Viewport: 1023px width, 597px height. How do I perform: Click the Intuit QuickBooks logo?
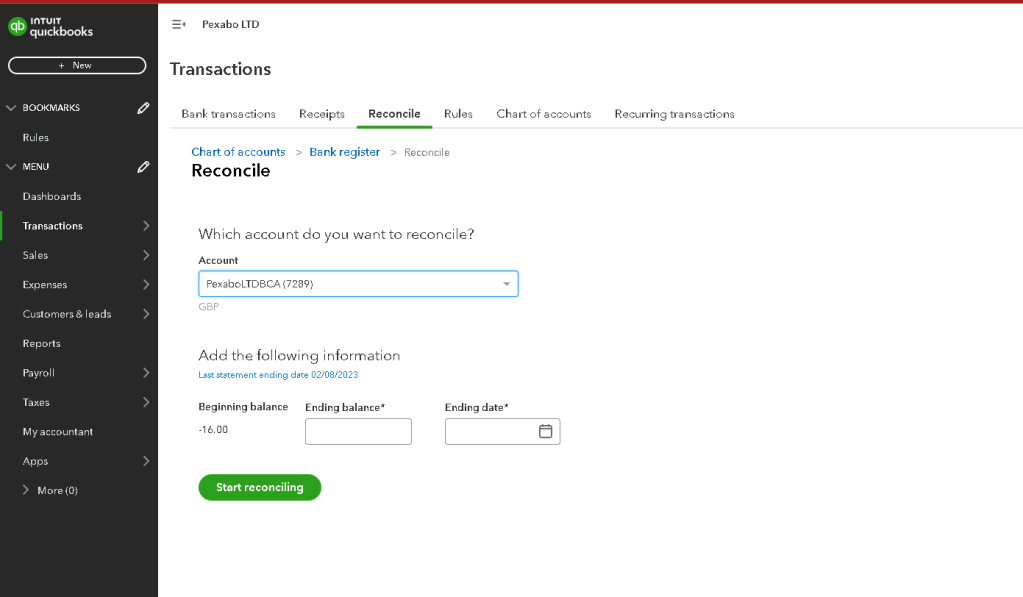pyautogui.click(x=50, y=27)
